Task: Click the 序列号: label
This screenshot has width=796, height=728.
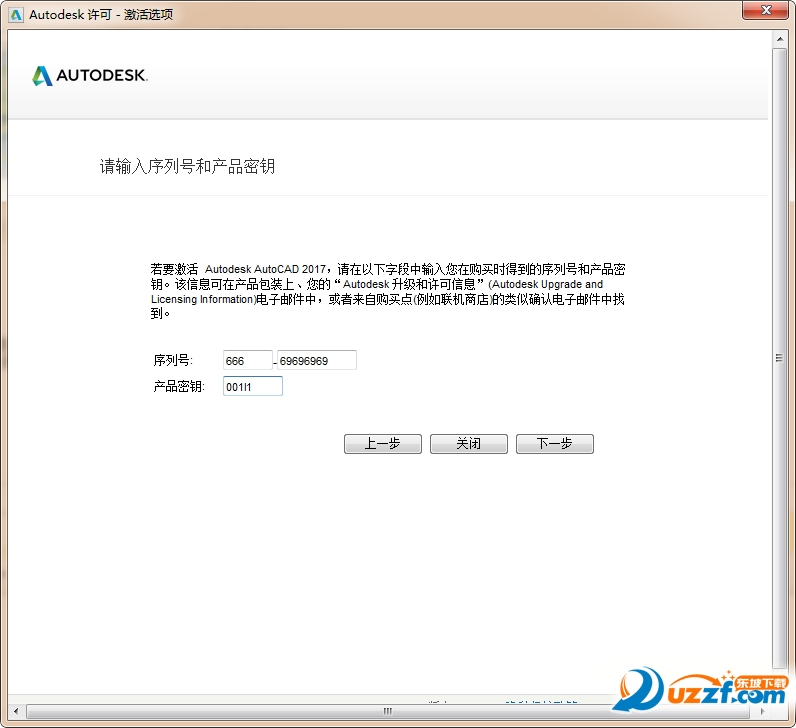Action: (x=173, y=360)
